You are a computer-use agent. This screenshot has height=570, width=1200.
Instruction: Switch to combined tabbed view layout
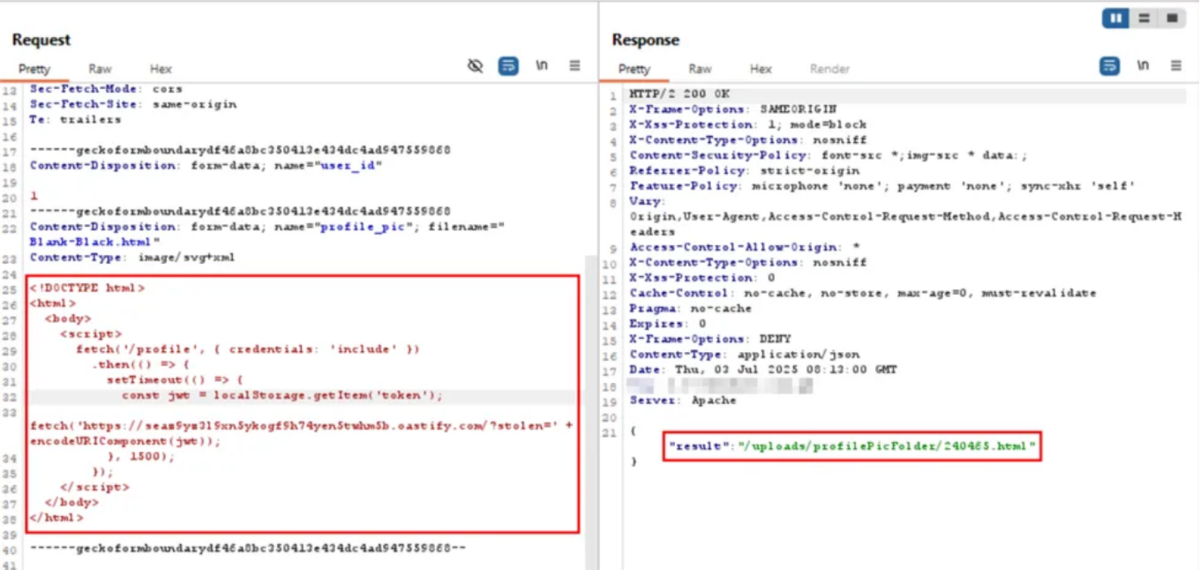pos(1171,19)
